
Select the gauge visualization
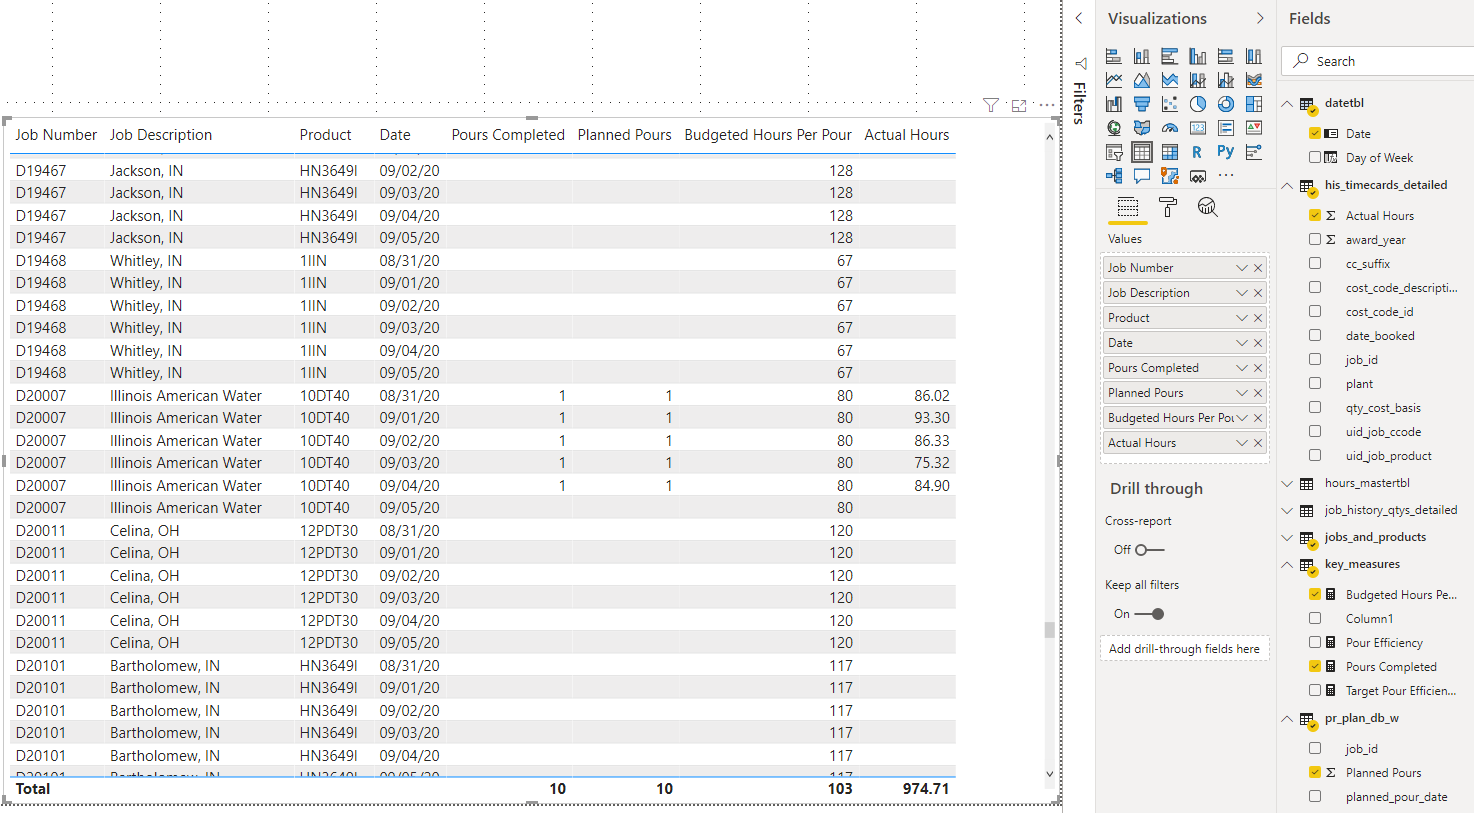tap(1170, 128)
